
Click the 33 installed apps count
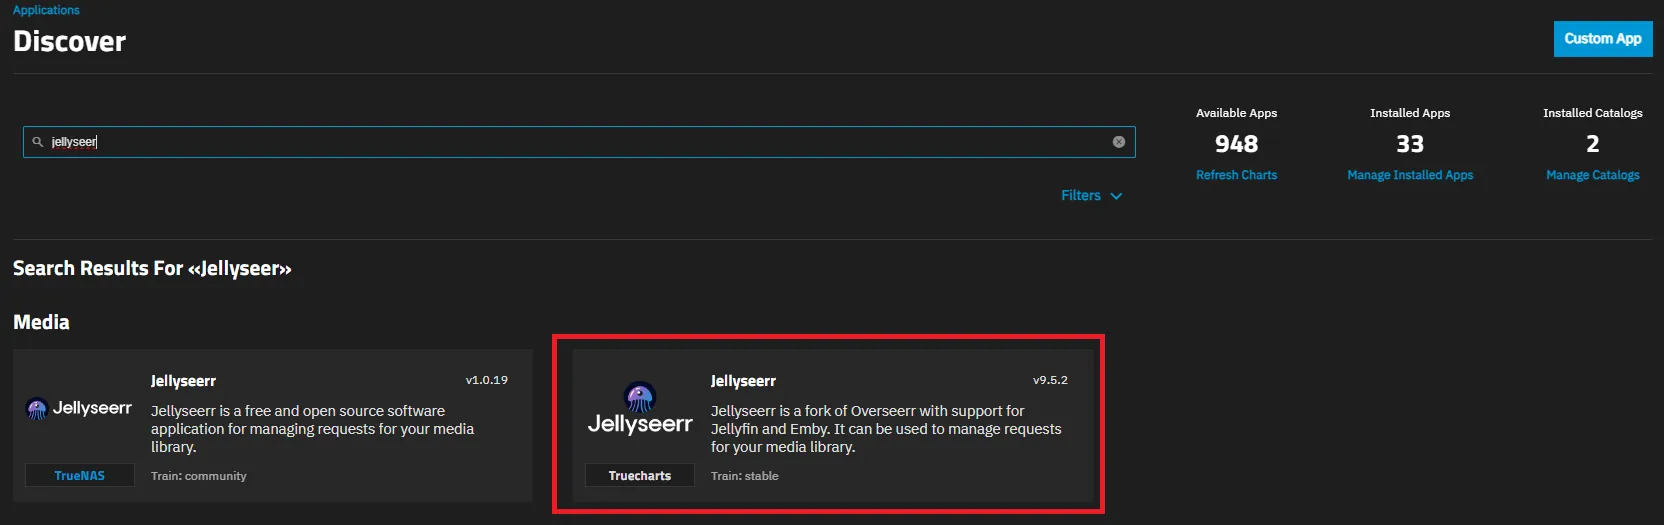coord(1410,144)
